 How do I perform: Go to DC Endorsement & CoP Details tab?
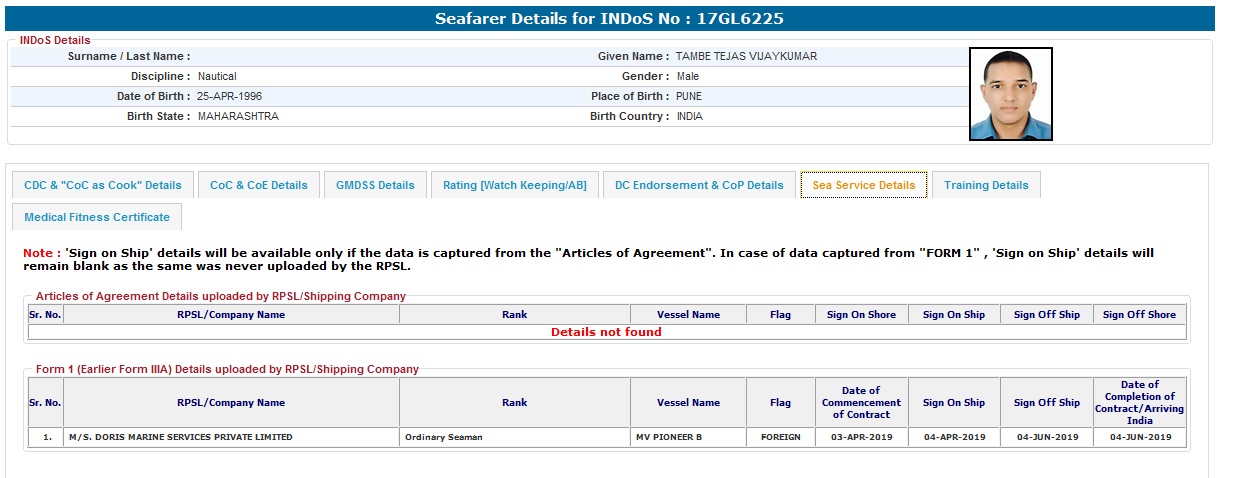[699, 185]
